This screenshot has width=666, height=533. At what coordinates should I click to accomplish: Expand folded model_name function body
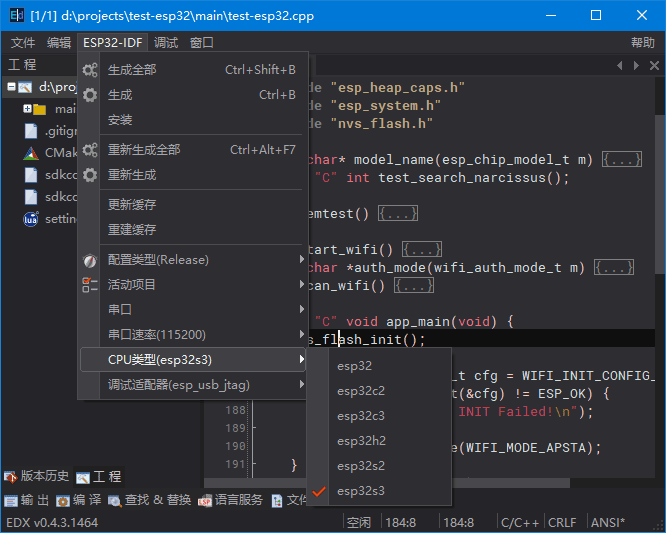click(622, 160)
